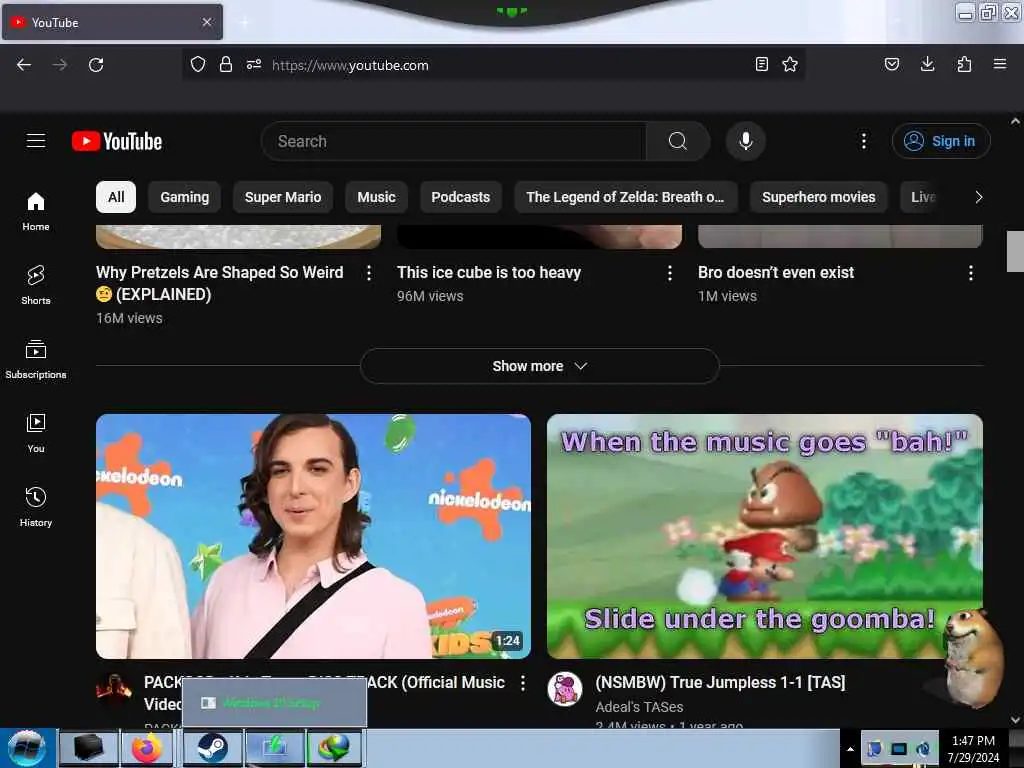
Task: Open YouTube settings three-dot menu
Action: coord(863,141)
